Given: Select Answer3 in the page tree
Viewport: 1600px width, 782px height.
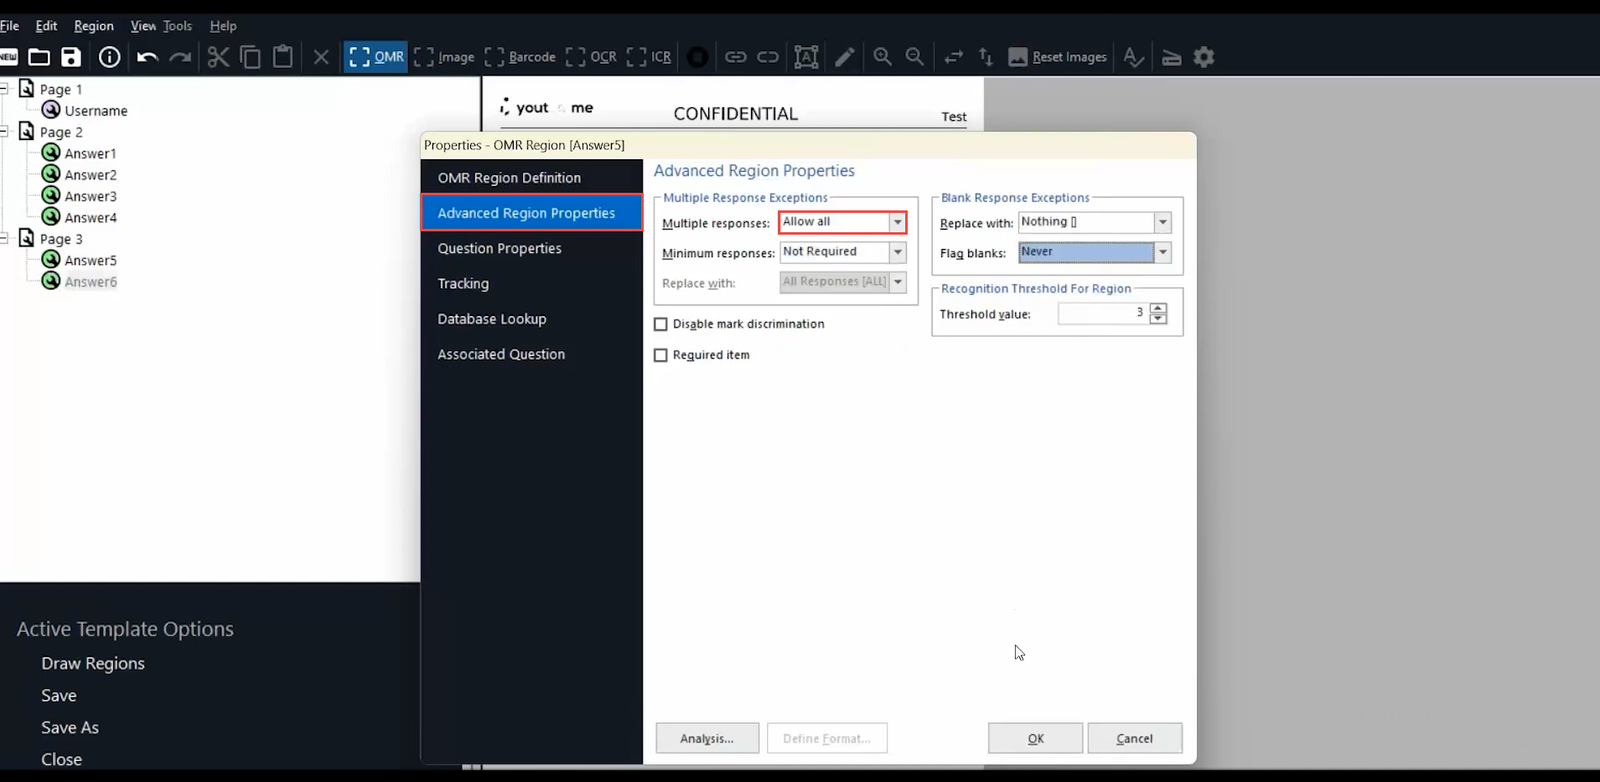Looking at the screenshot, I should coord(90,196).
